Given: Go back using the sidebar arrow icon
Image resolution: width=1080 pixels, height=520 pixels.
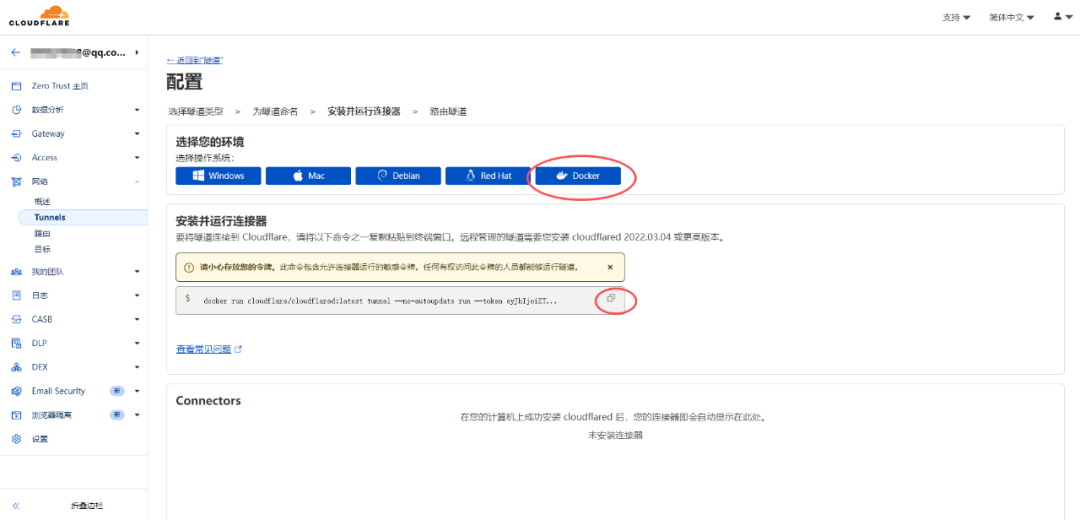Looking at the screenshot, I should point(16,52).
